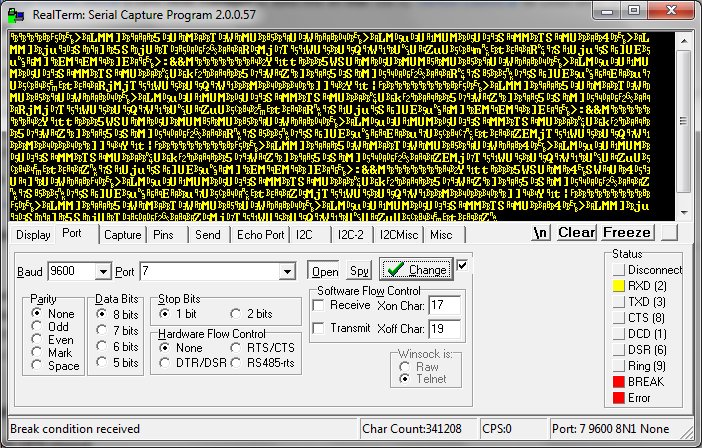Viewport: 702px width, 448px height.
Task: Switch to the I2C-2 tab
Action: pos(351,235)
